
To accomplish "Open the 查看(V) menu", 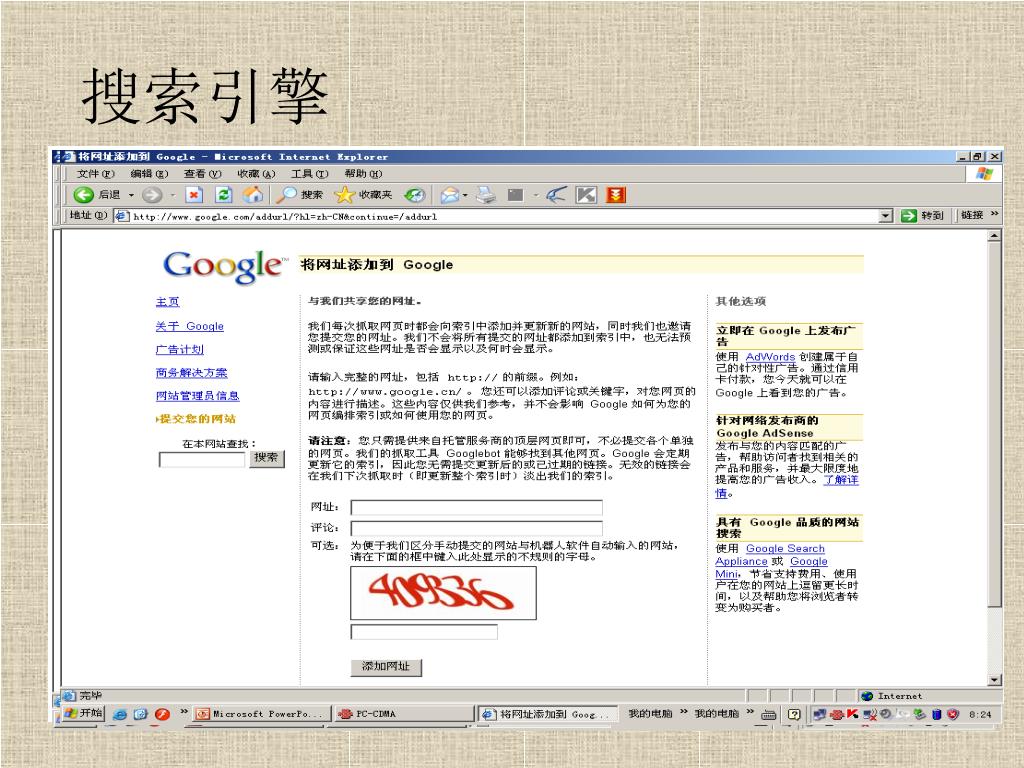I will point(202,174).
